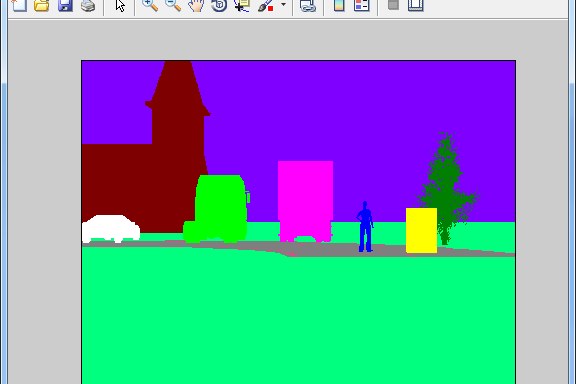Click the white car shape
This screenshot has width=576, height=384.
[x=111, y=229]
